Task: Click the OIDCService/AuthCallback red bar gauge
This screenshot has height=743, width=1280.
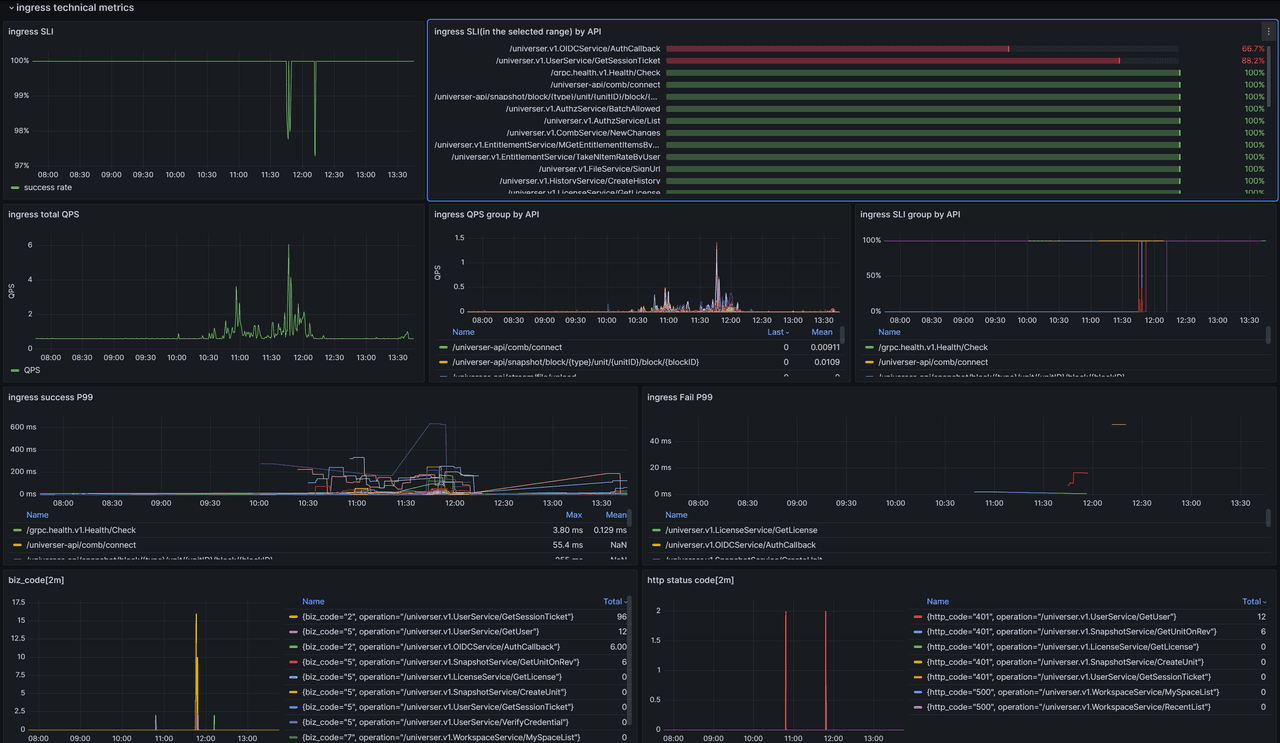Action: pos(837,49)
